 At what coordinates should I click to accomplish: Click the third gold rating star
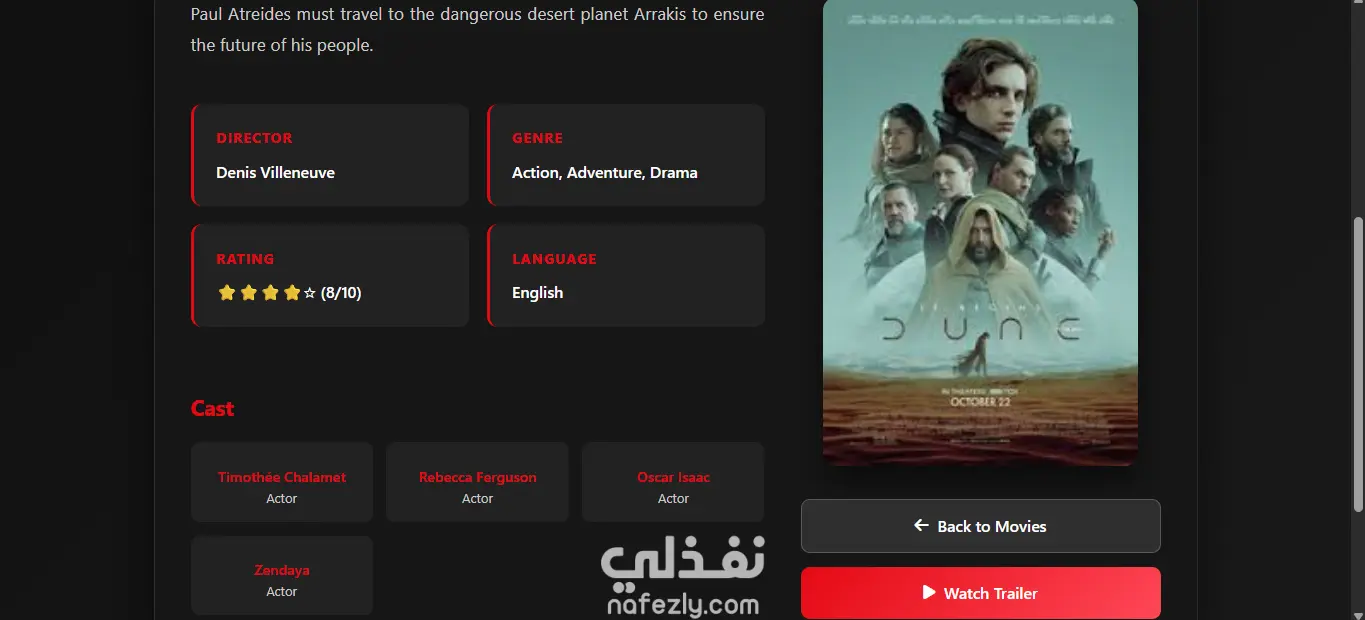[270, 293]
